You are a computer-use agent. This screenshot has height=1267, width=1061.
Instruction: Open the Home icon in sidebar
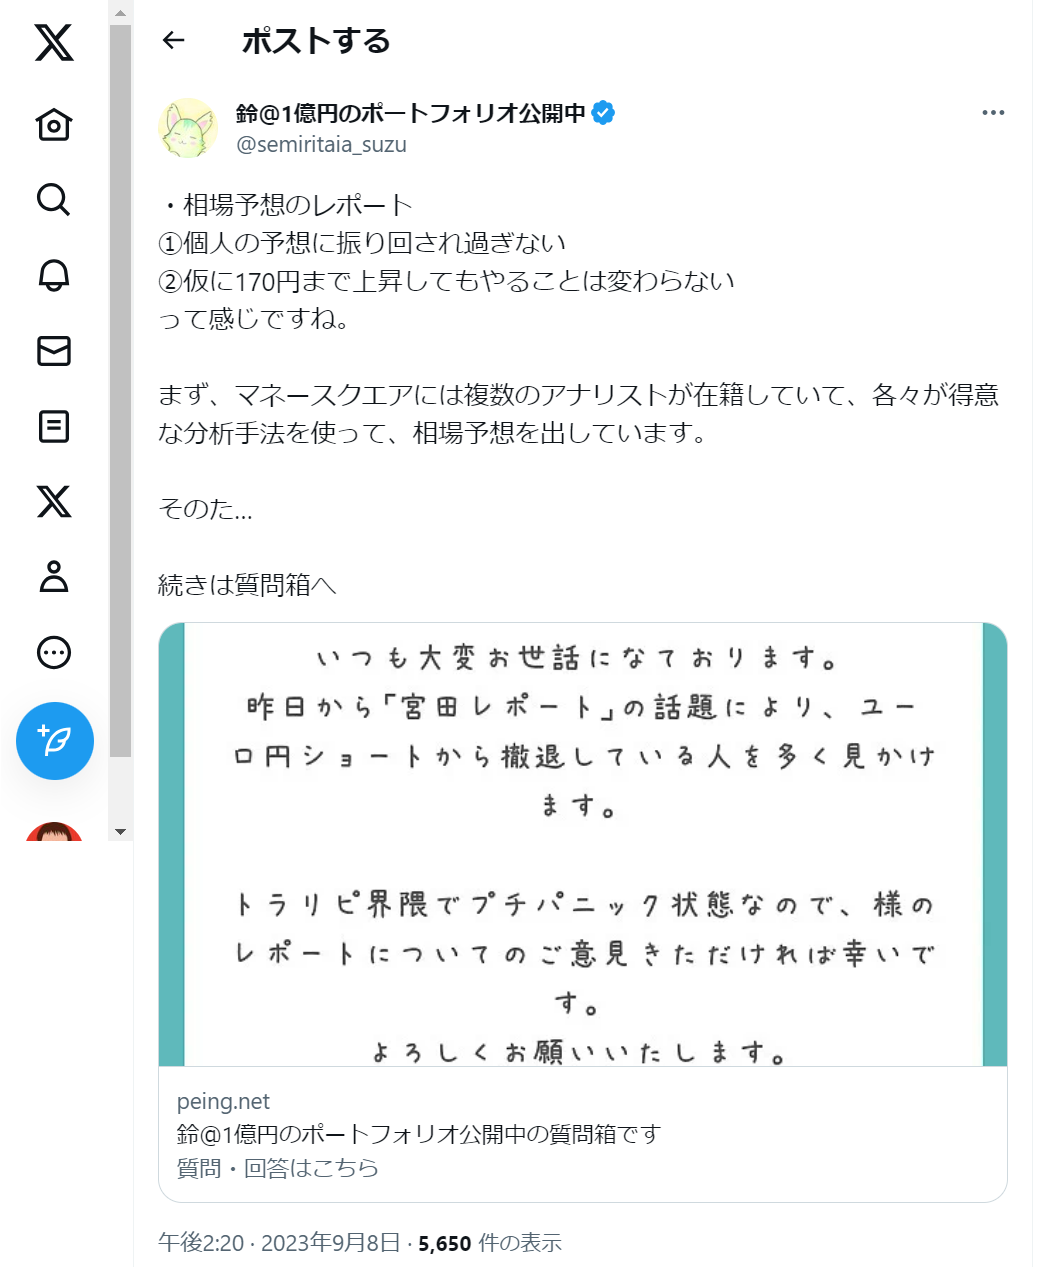point(54,124)
